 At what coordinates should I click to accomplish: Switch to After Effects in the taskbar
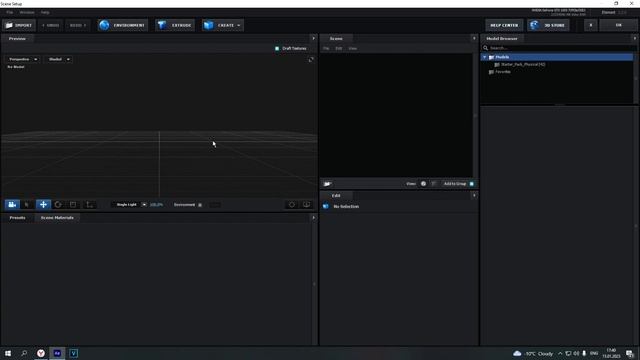pos(57,353)
